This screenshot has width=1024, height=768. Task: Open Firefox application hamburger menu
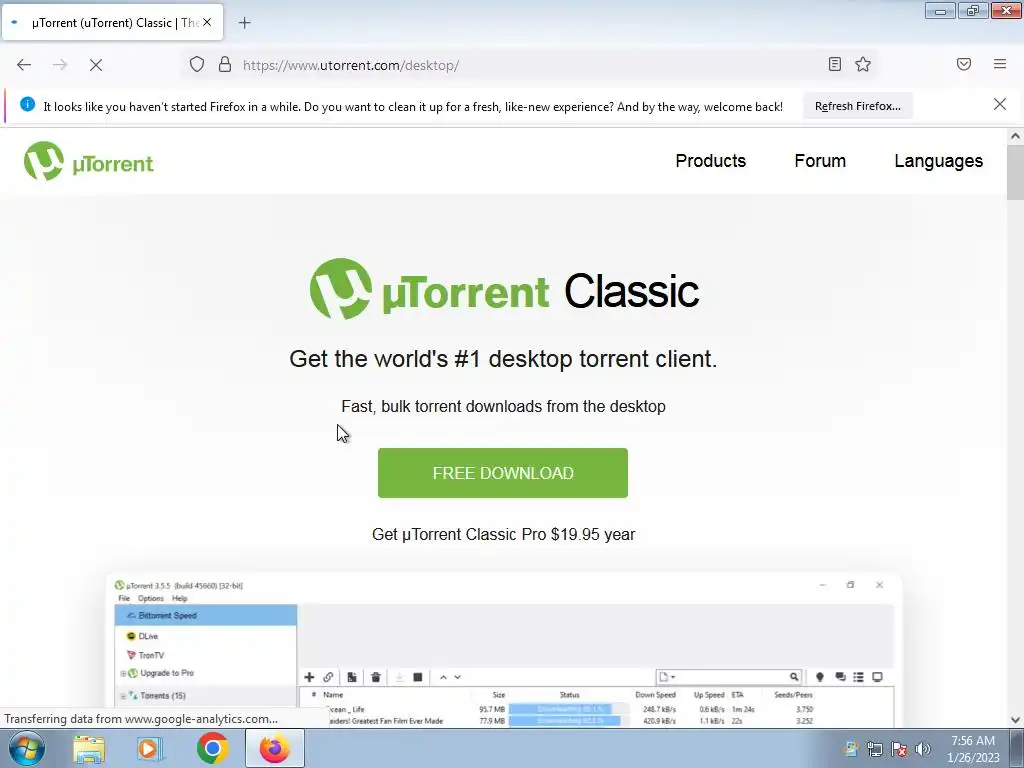click(x=1000, y=64)
